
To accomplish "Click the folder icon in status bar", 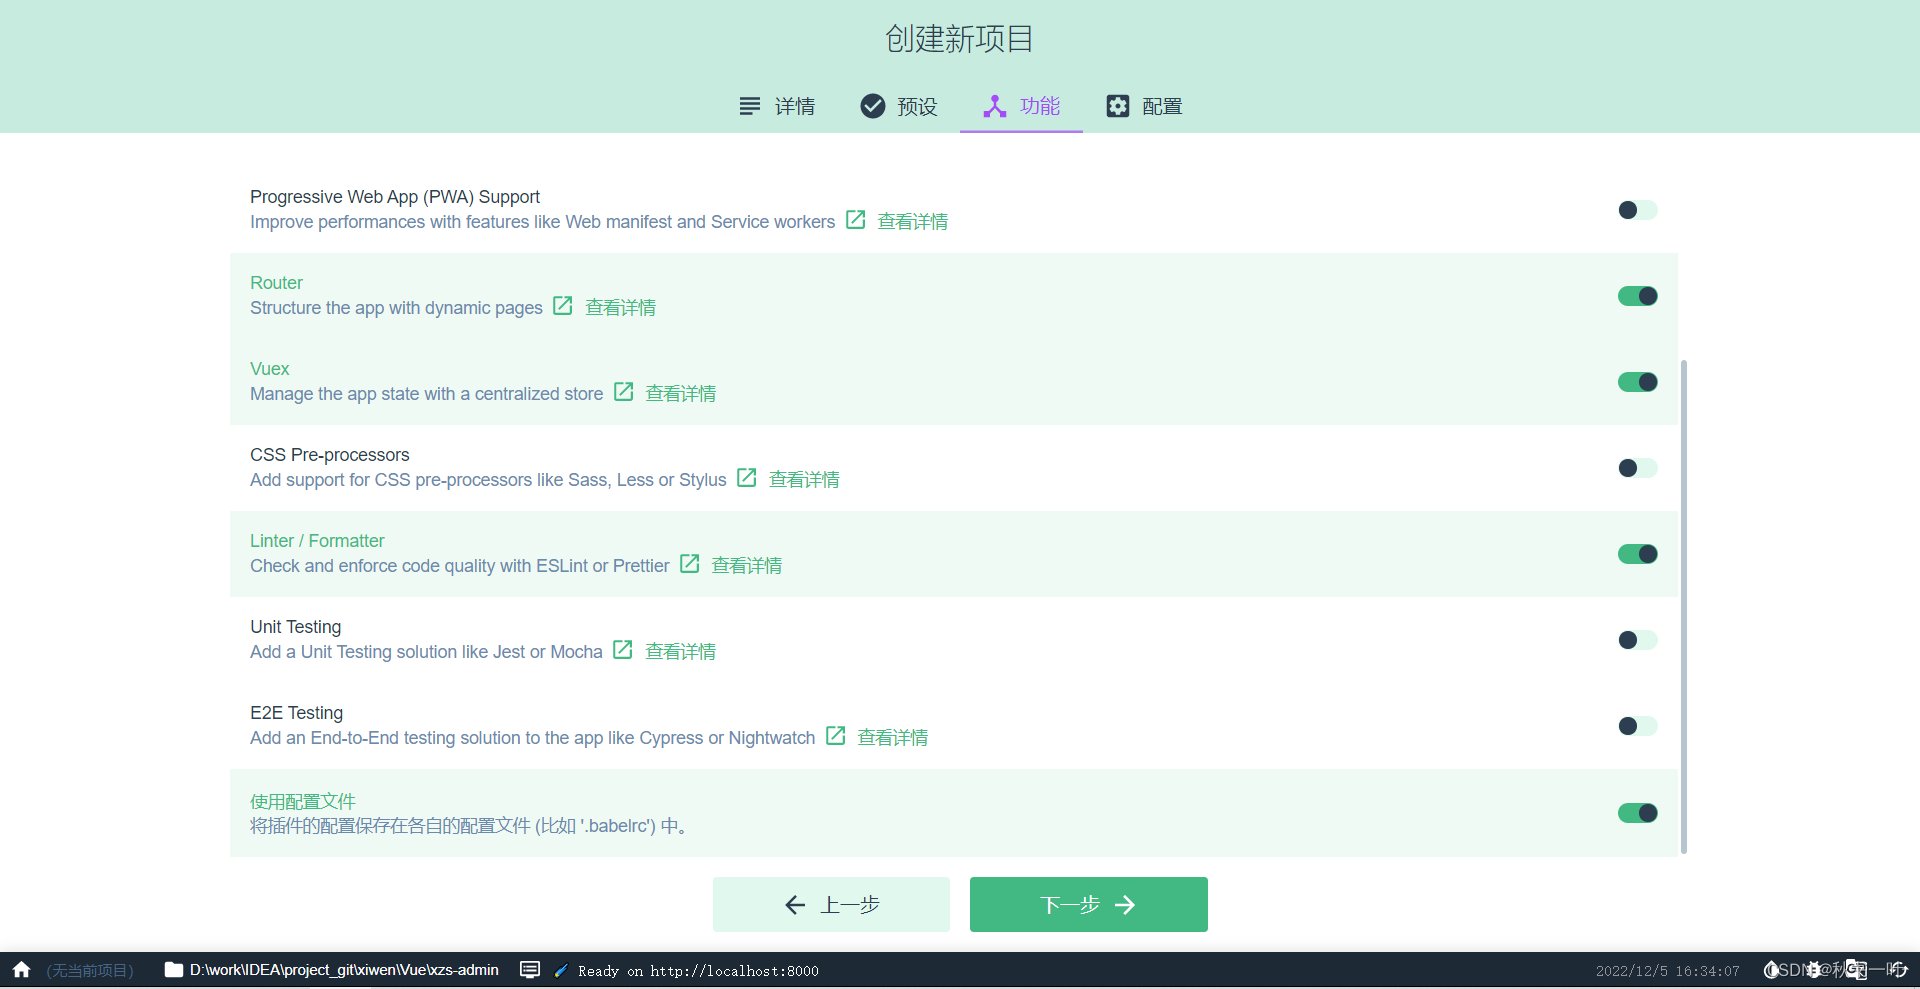I will point(174,970).
